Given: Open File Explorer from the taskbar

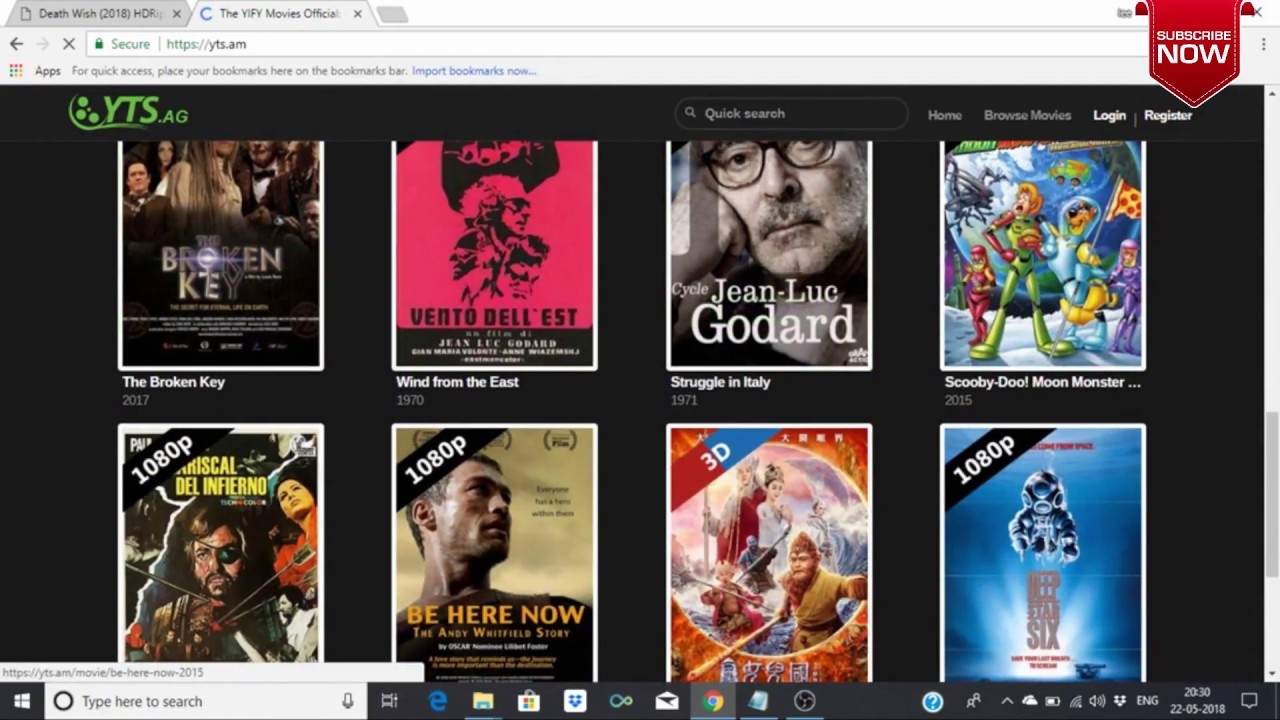Looking at the screenshot, I should [x=483, y=701].
